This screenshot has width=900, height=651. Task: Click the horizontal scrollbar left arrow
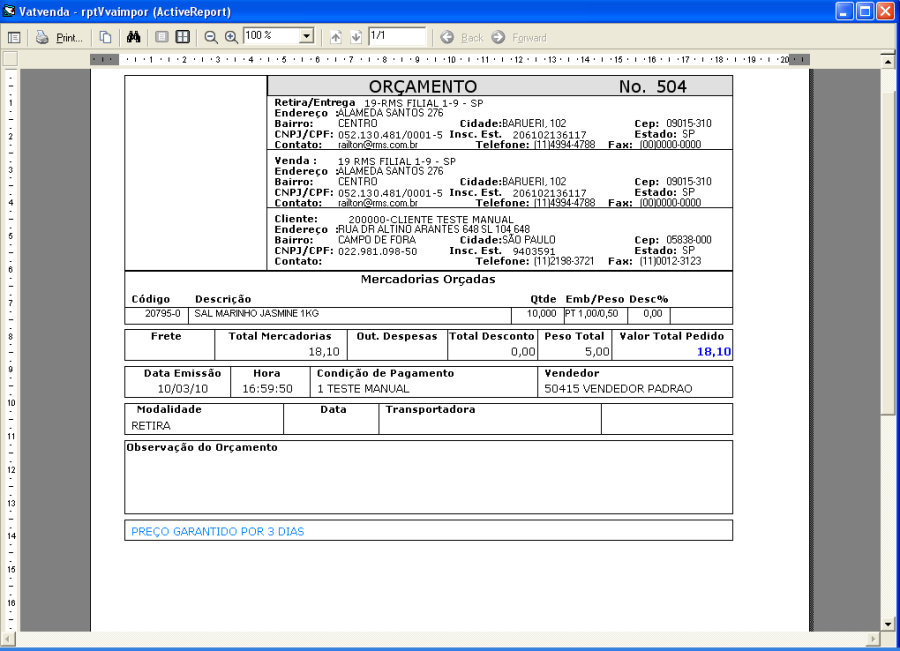(x=7, y=638)
